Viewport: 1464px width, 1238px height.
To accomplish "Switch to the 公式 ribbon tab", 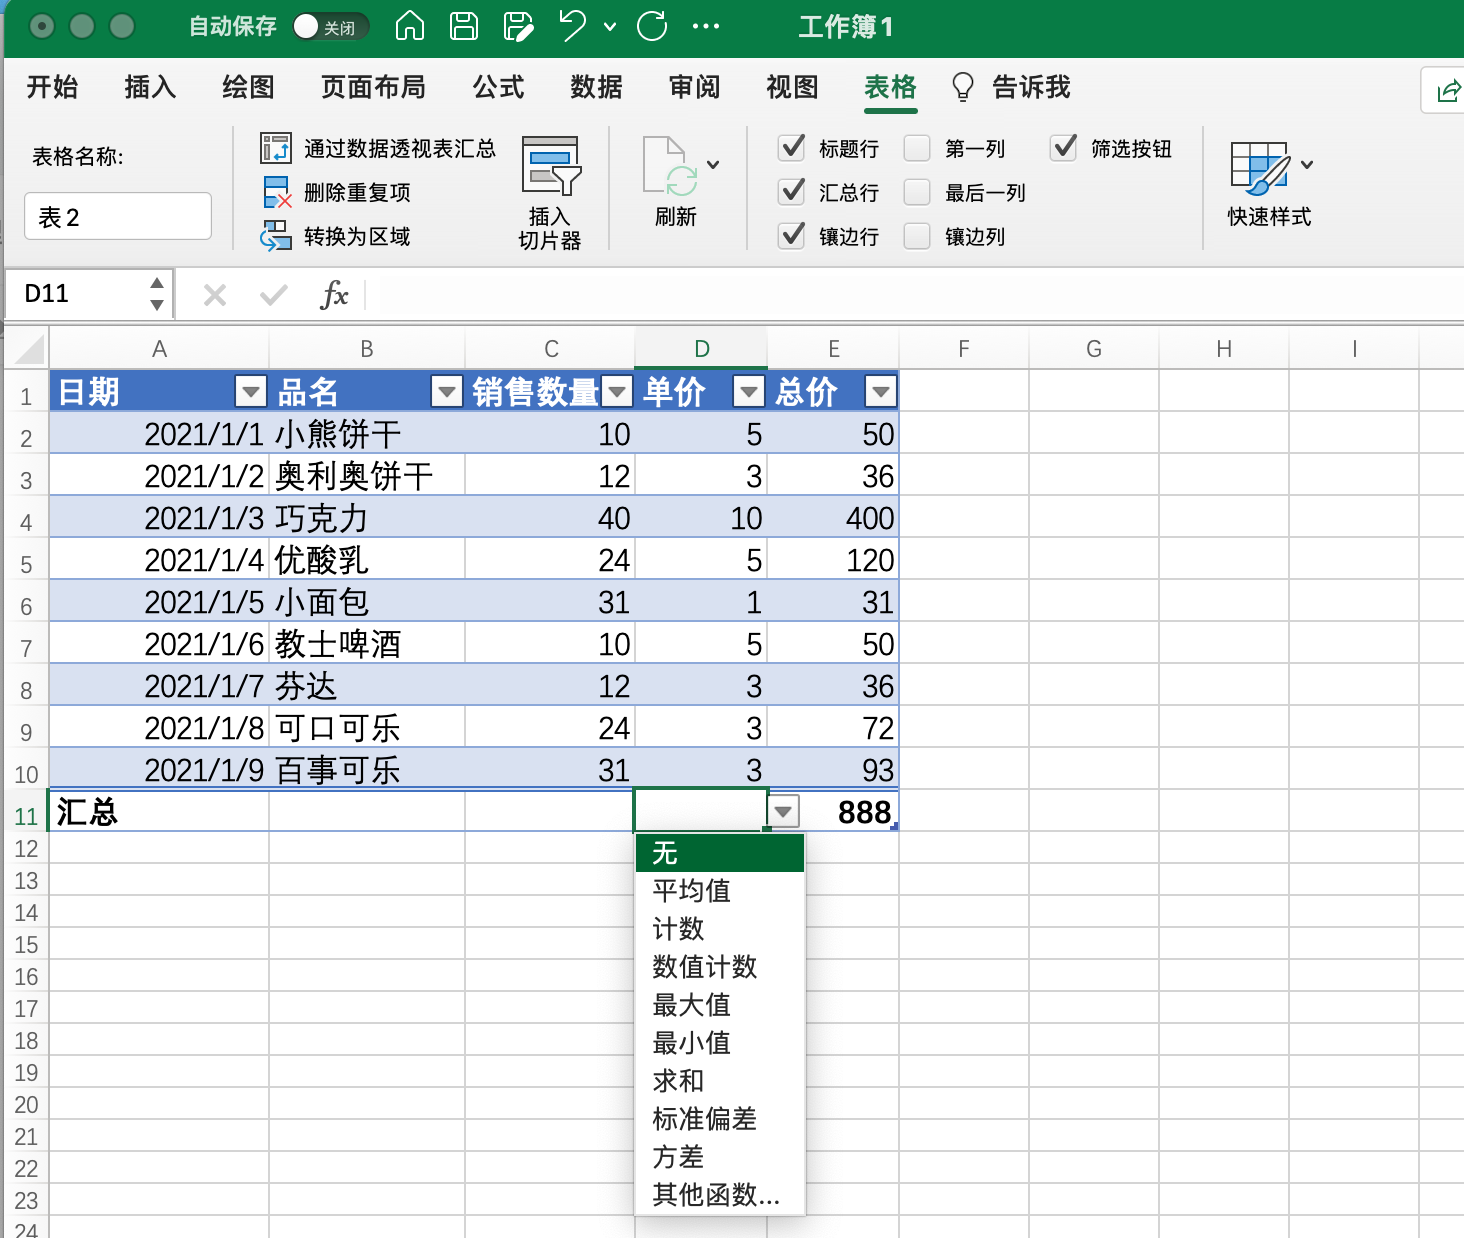I will [498, 88].
